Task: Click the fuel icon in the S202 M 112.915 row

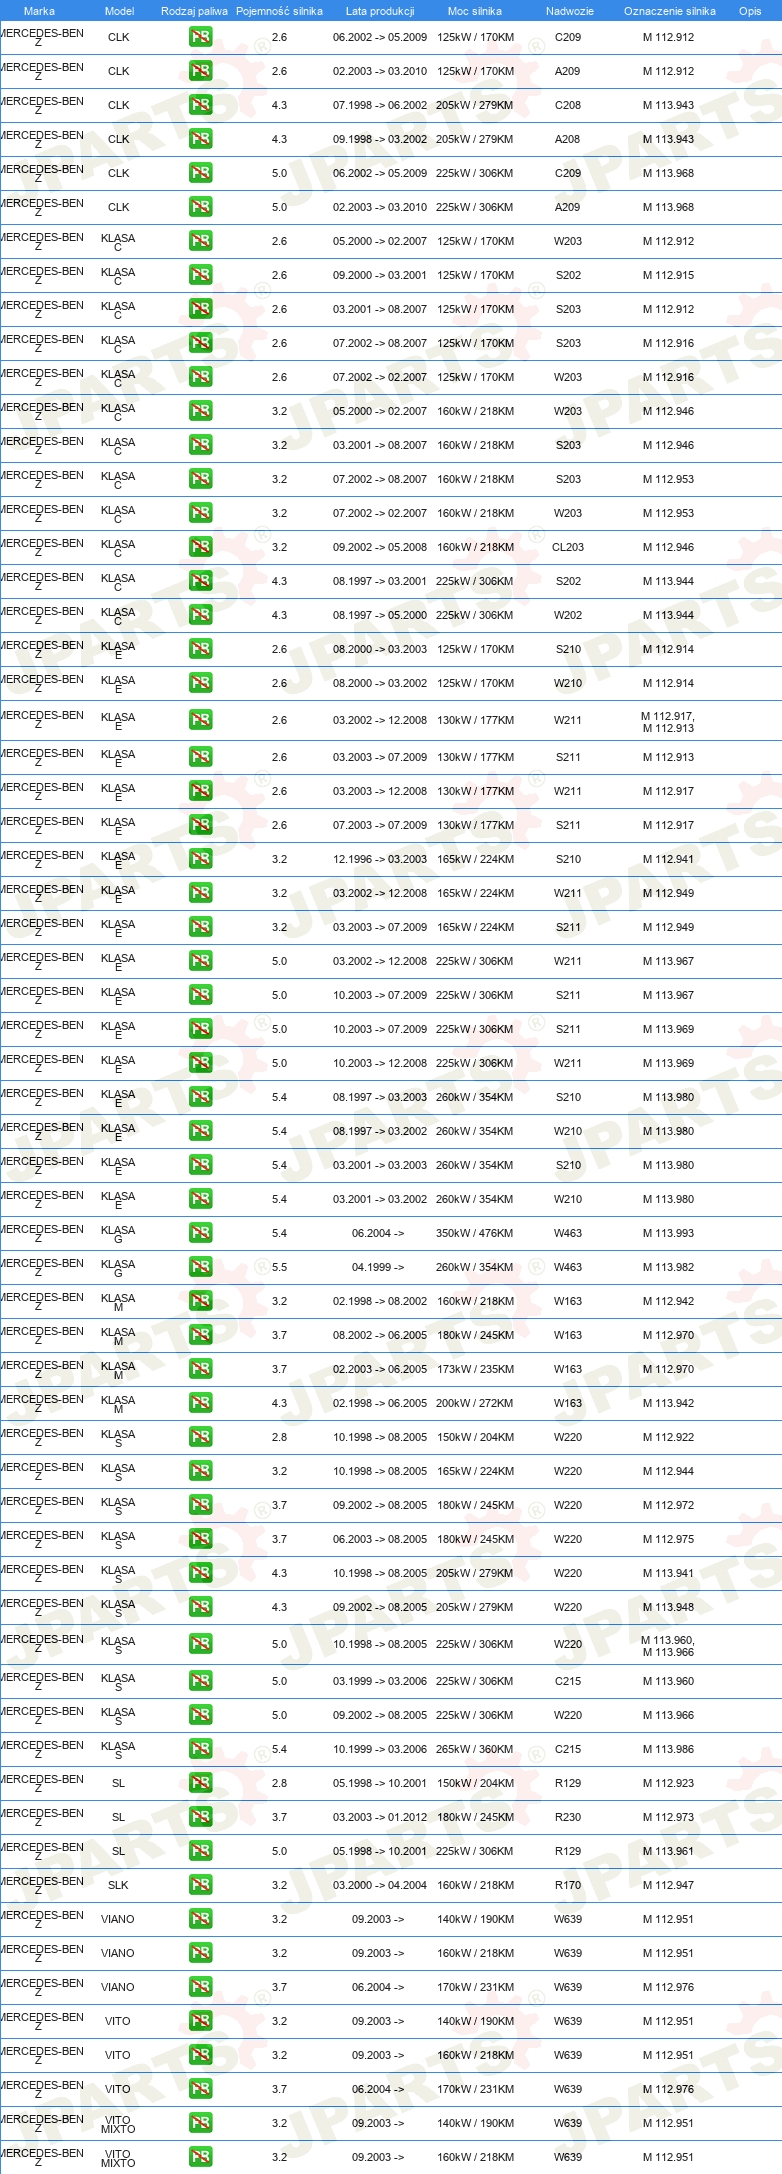Action: click(x=200, y=275)
